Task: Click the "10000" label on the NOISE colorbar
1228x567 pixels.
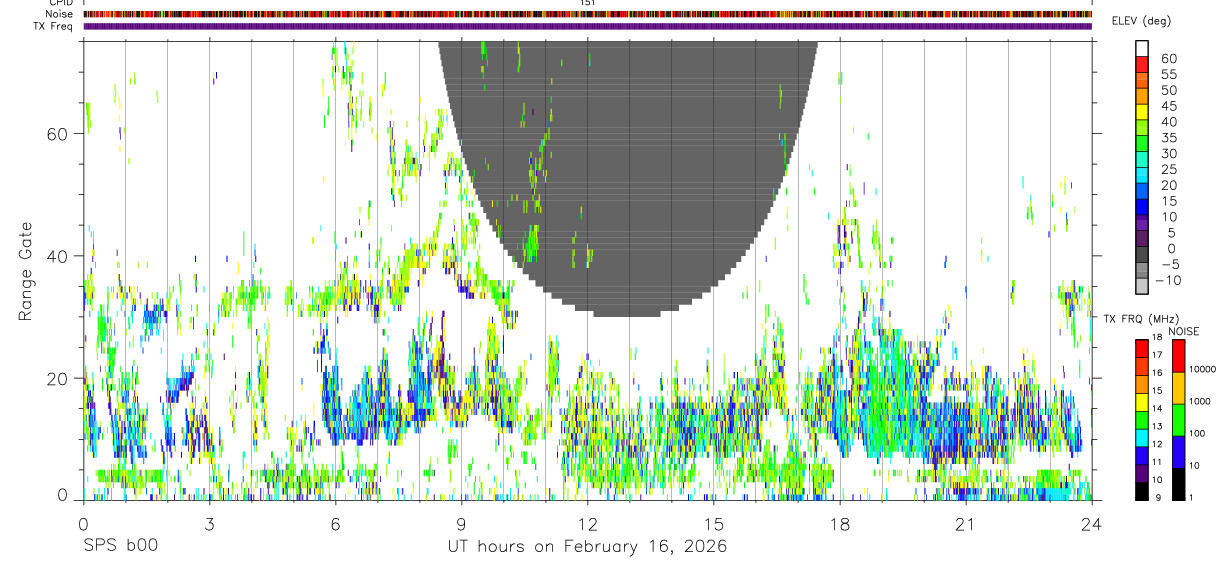Action: [1201, 369]
